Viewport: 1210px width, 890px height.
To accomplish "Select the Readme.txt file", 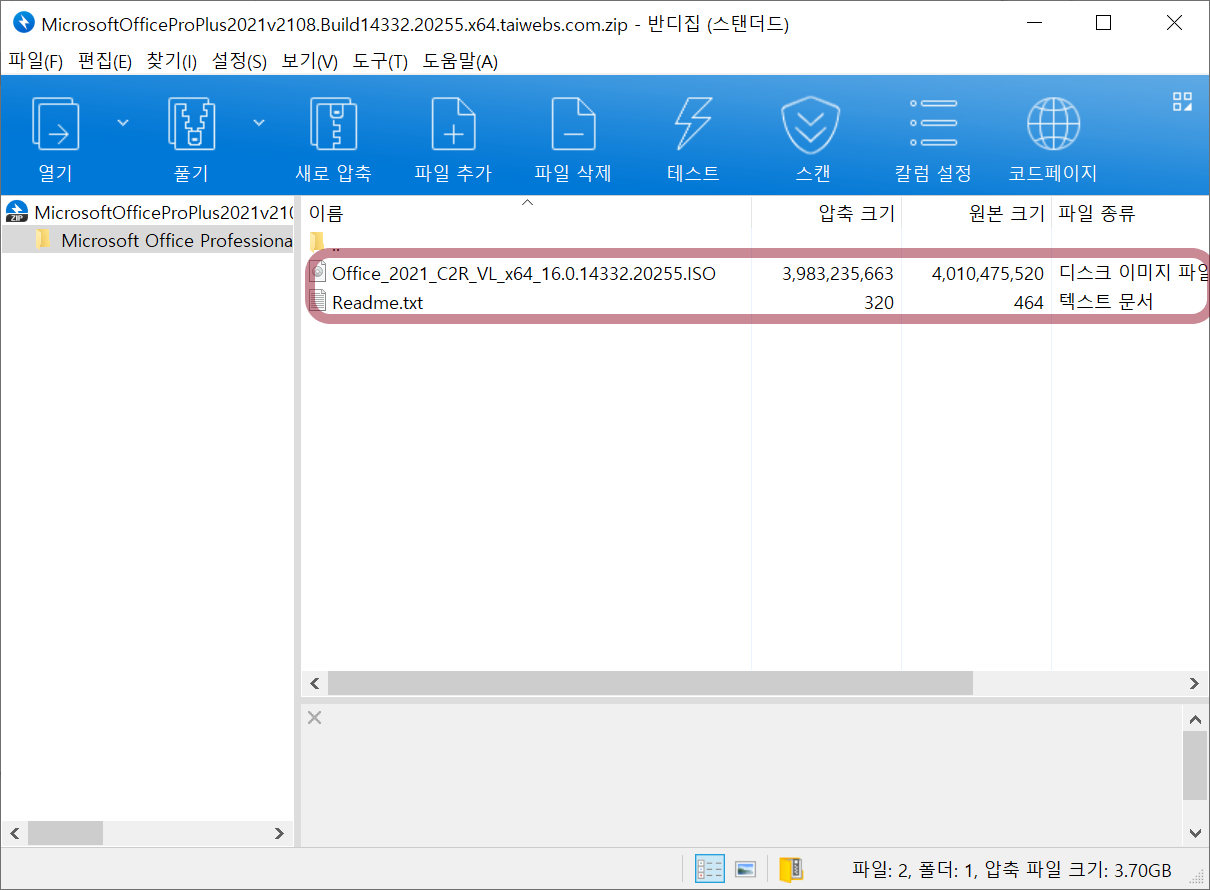I will [x=377, y=302].
